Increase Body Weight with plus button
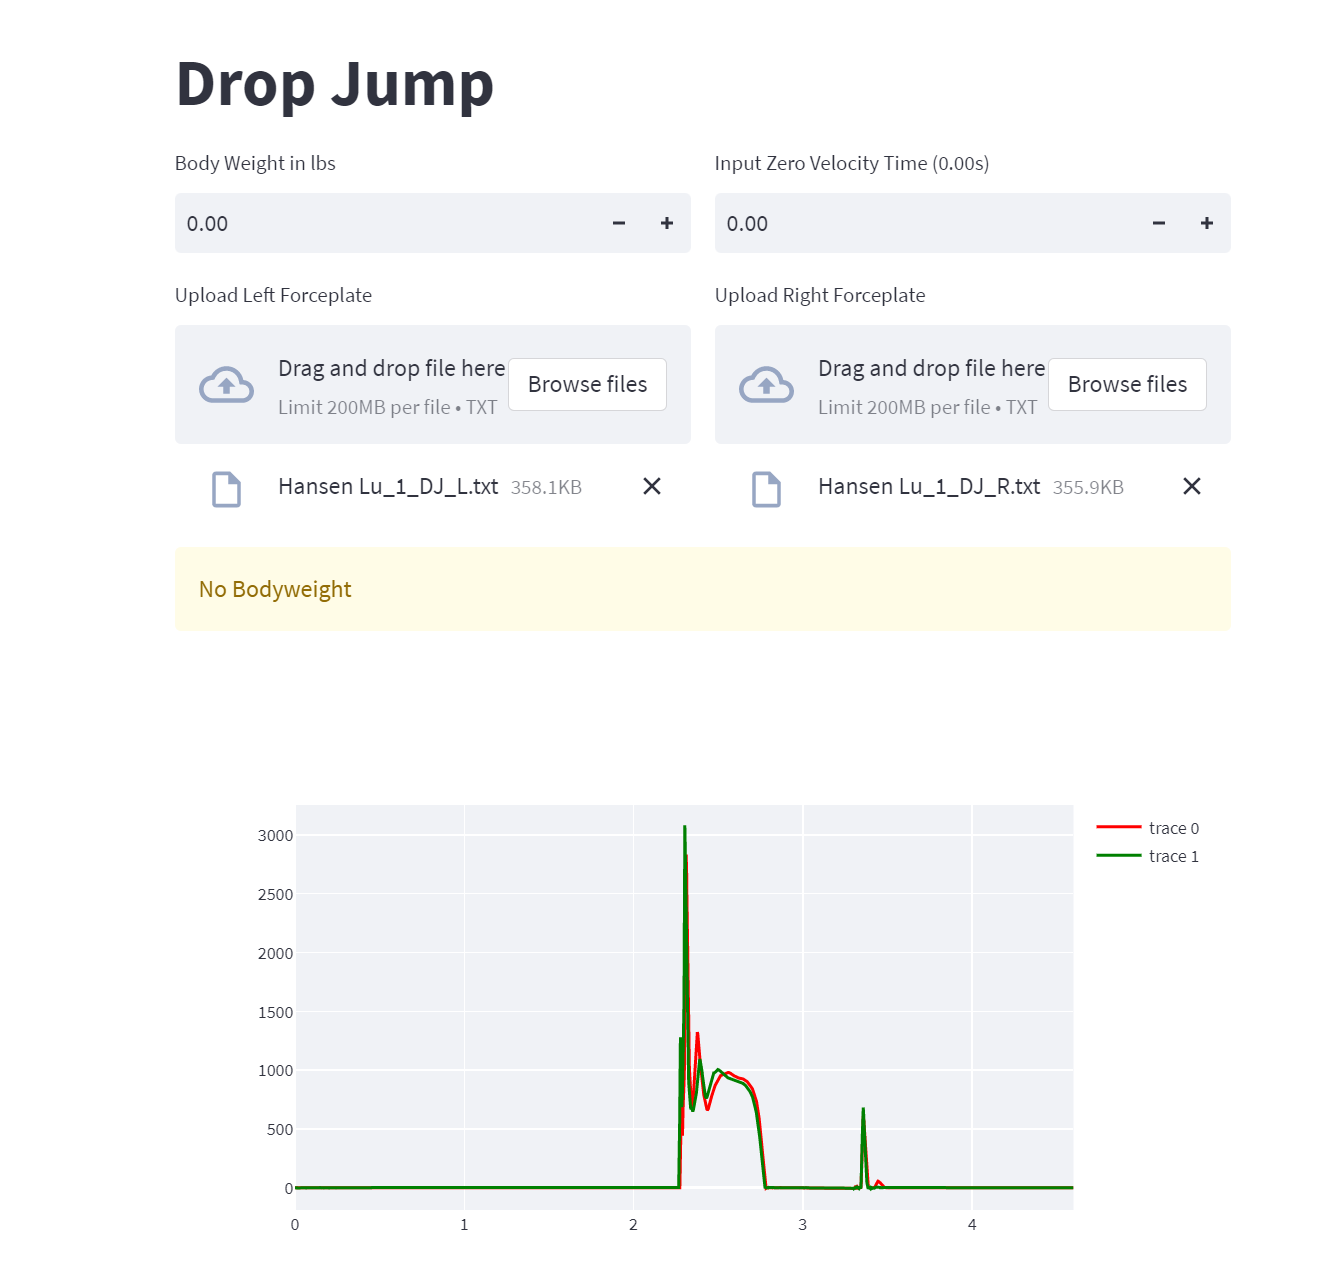Image resolution: width=1324 pixels, height=1282 pixels. pos(667,223)
